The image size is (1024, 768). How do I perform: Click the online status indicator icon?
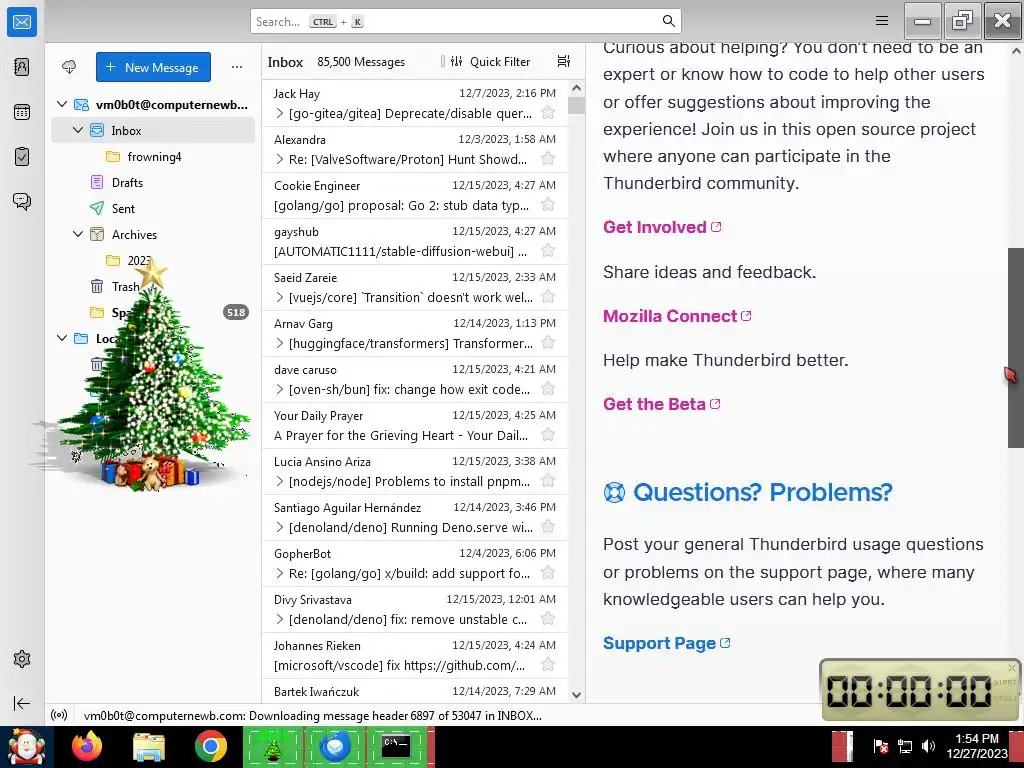59,715
